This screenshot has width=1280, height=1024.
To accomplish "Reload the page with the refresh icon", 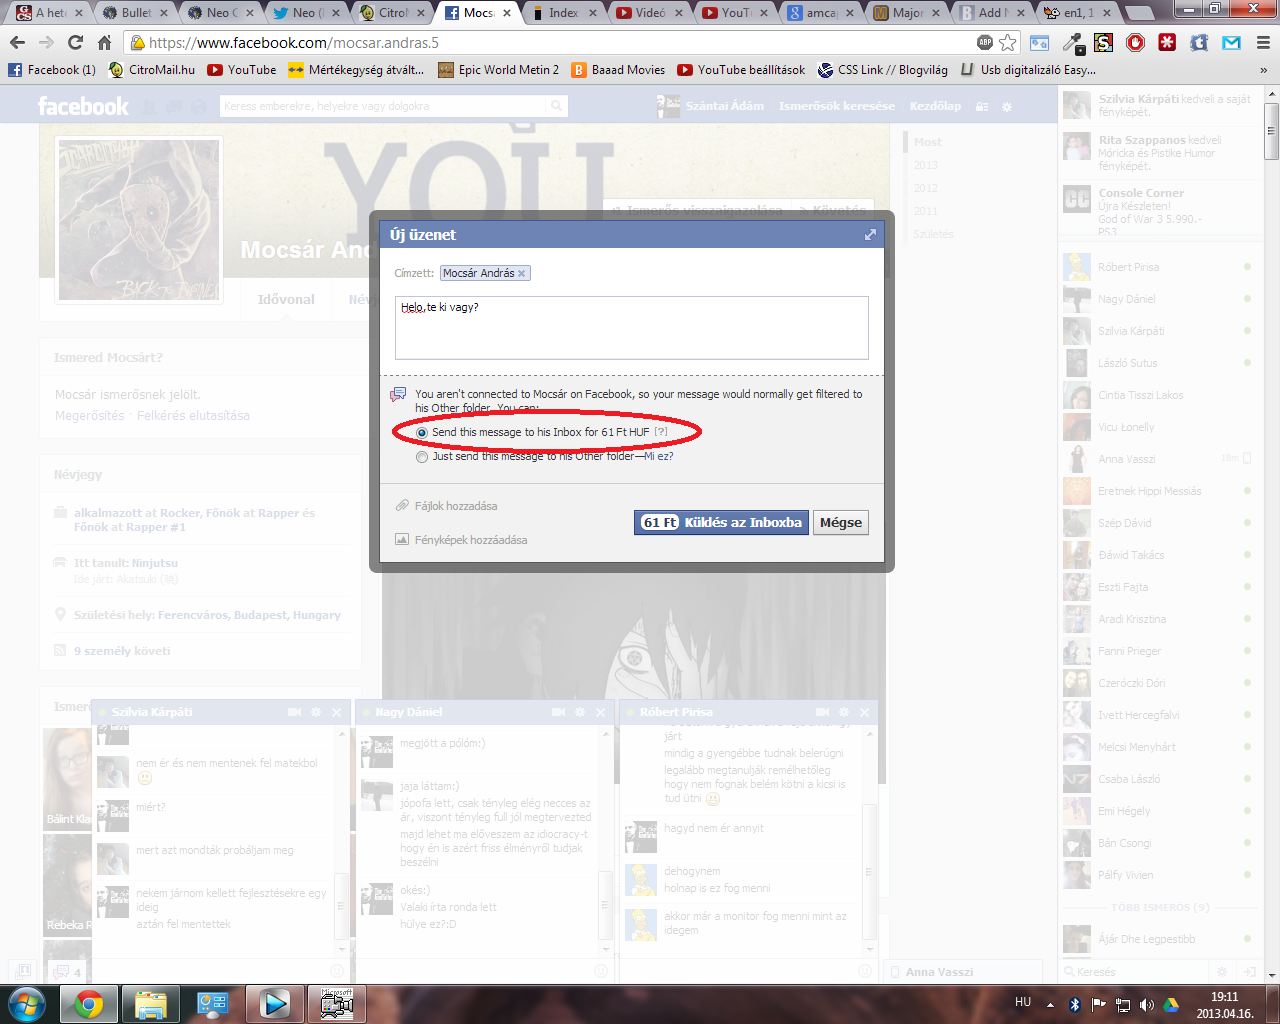I will 75,42.
